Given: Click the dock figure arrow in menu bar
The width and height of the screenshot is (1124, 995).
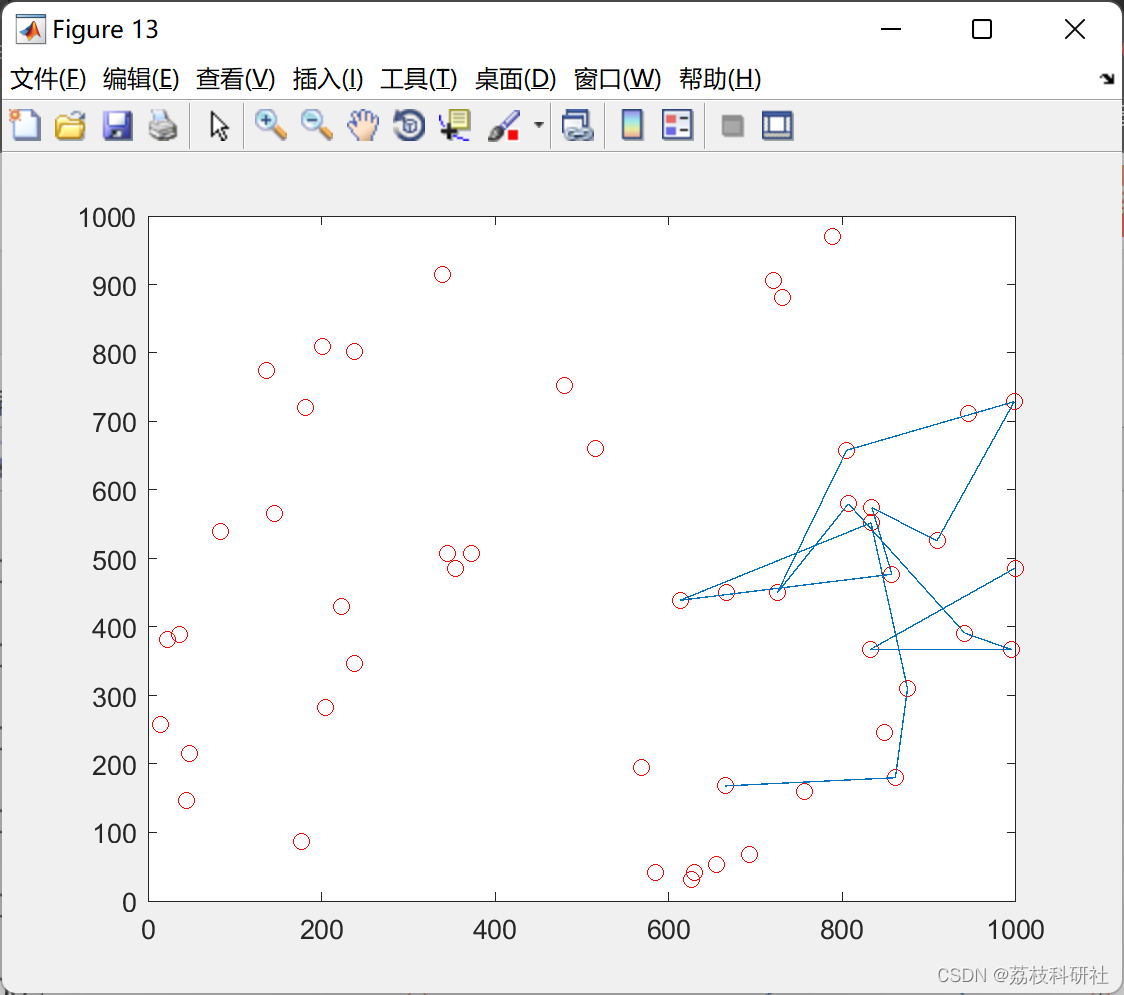Looking at the screenshot, I should (x=1107, y=79).
